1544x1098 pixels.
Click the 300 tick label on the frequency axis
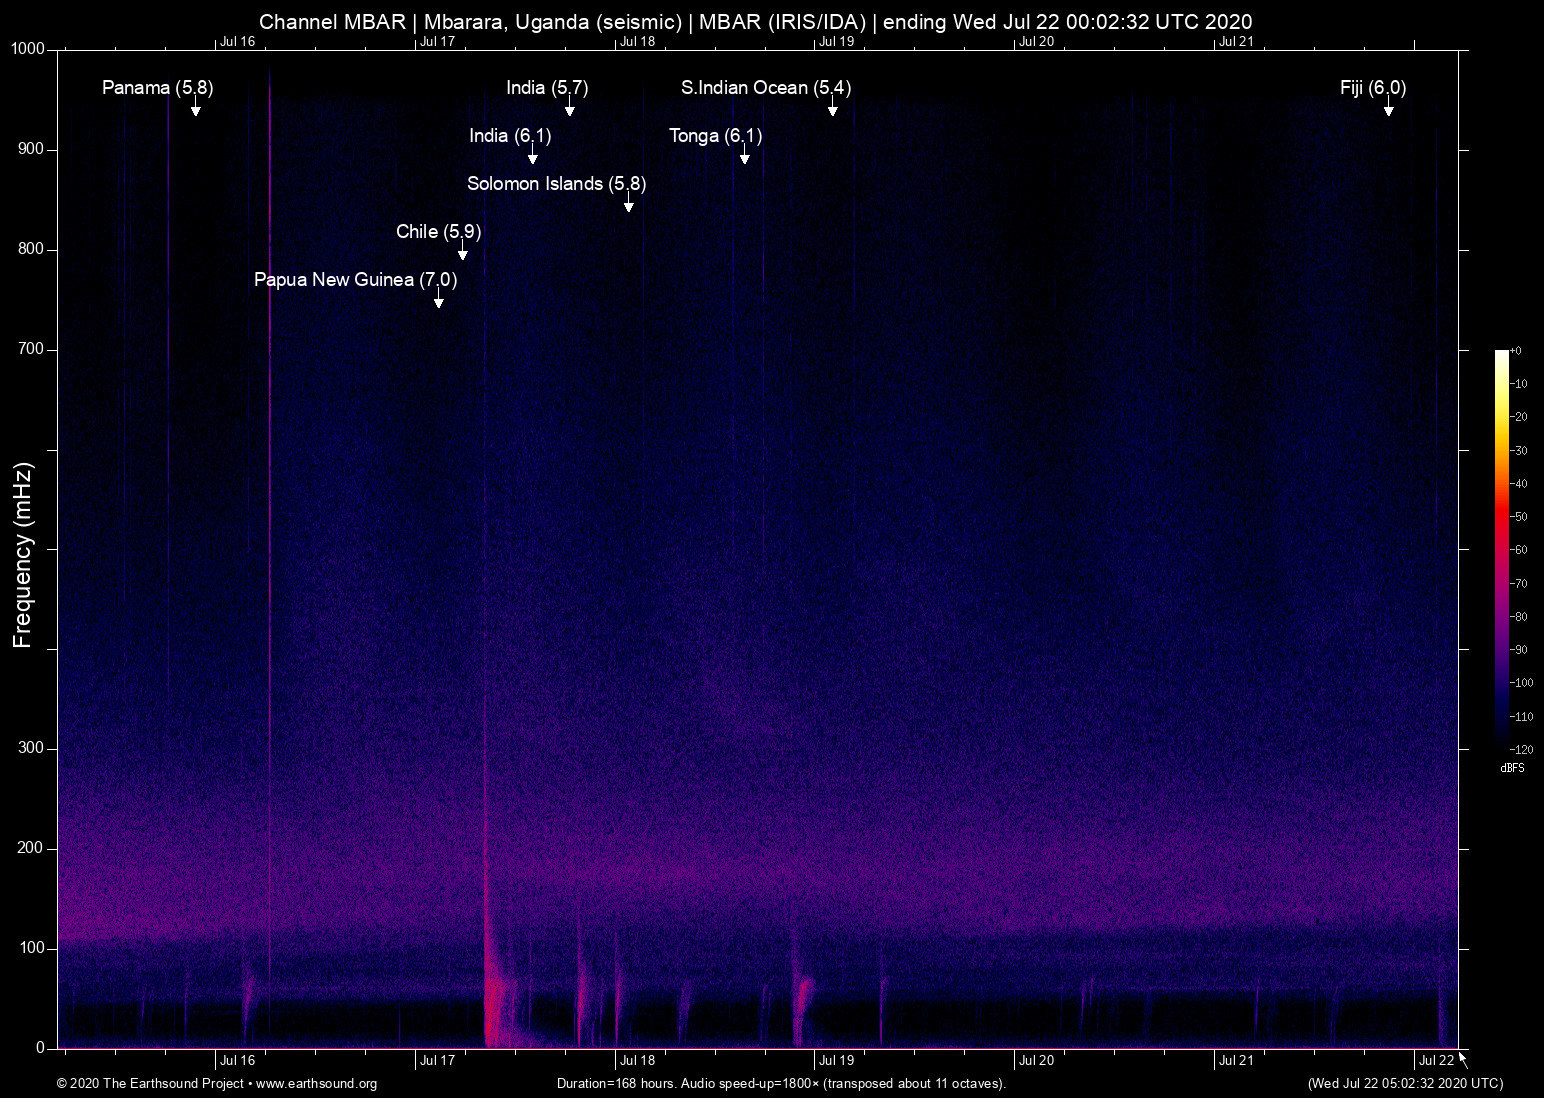coord(31,748)
